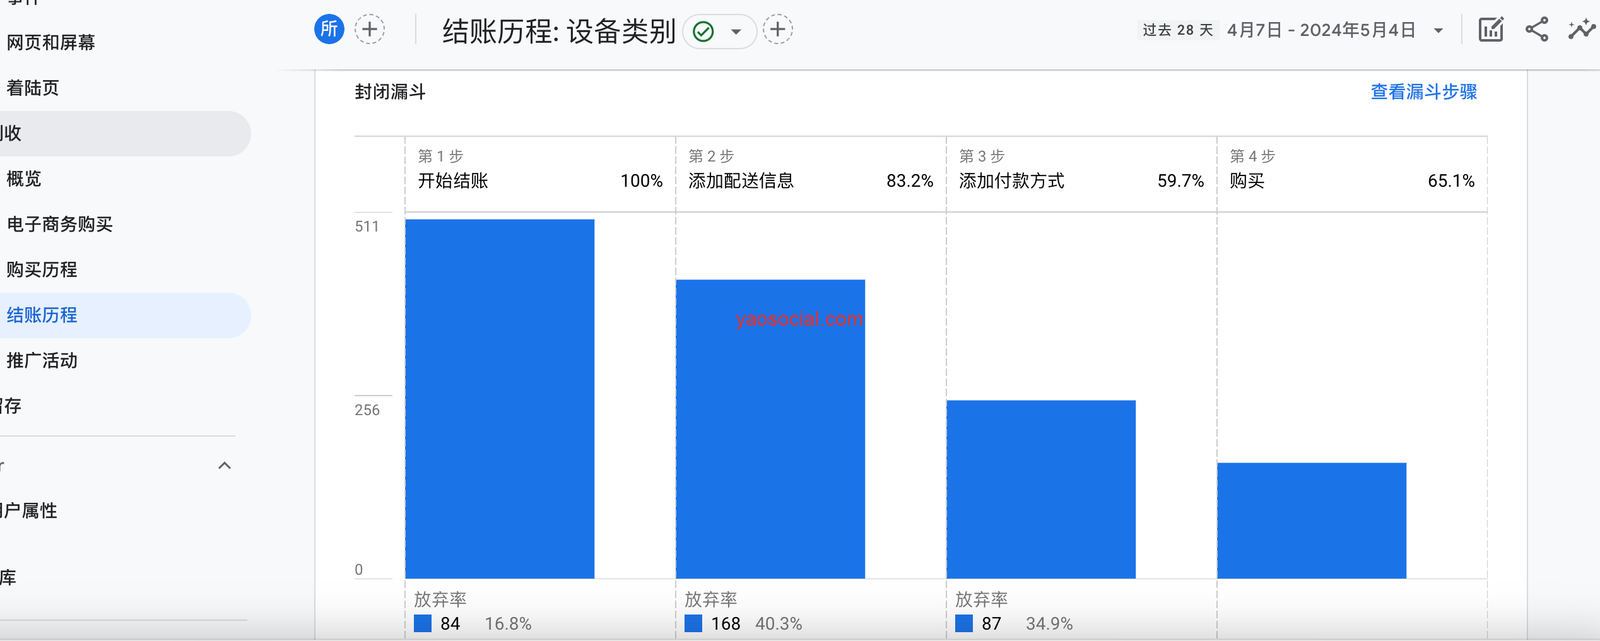
Task: Collapse the sidebar section using the chevron
Action: 225,466
